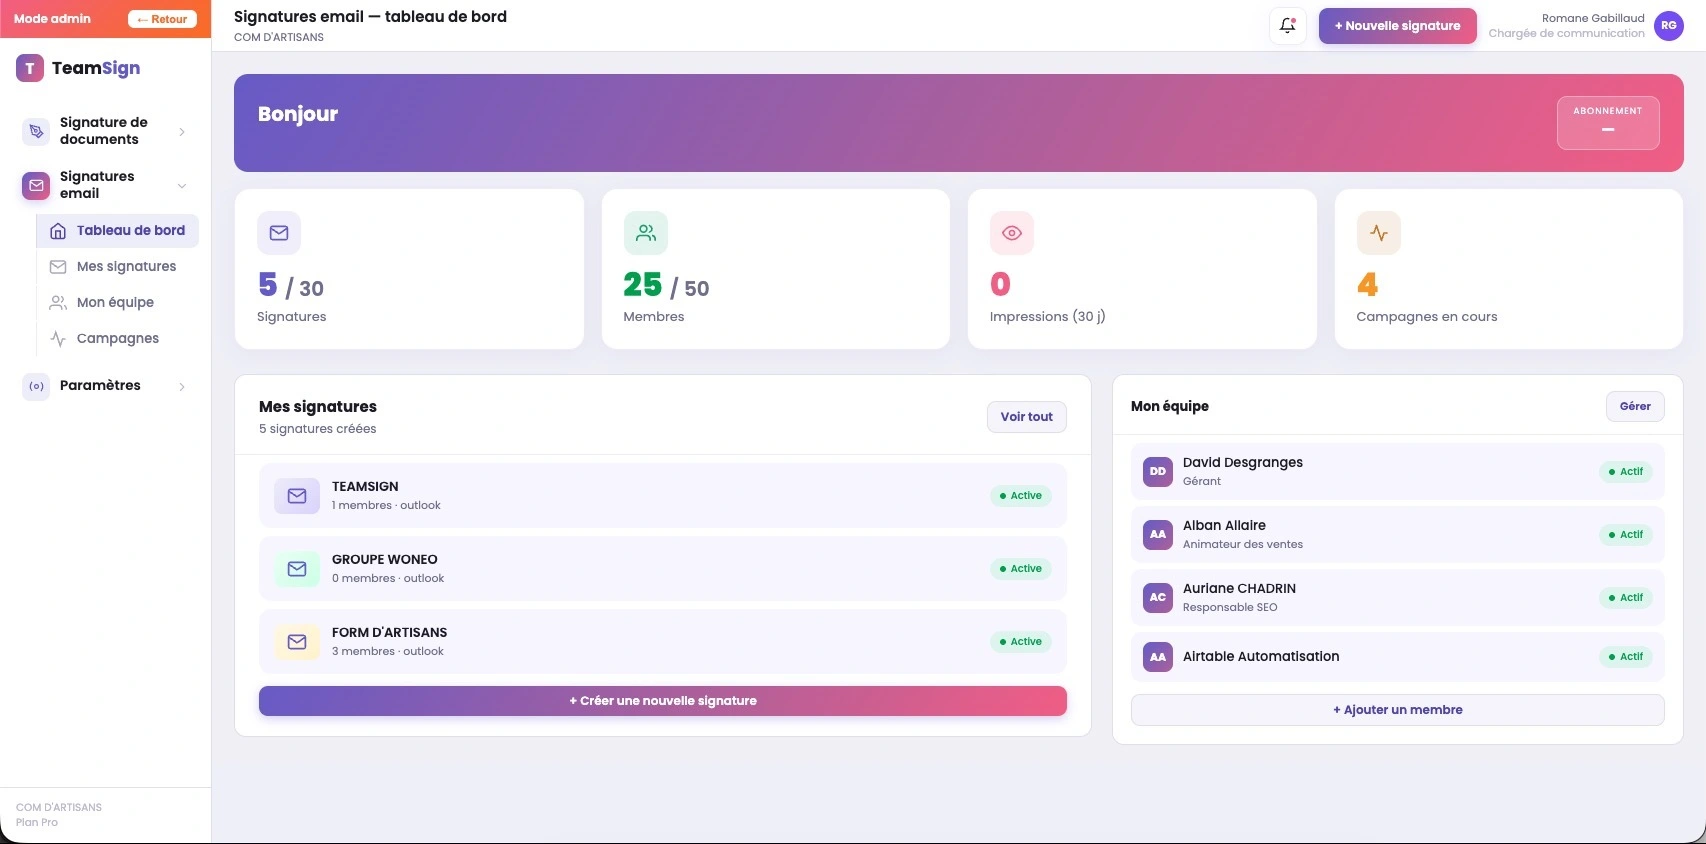Click the GROUPE WONEO signature envelope icon
Viewport: 1706px width, 844px height.
point(297,569)
